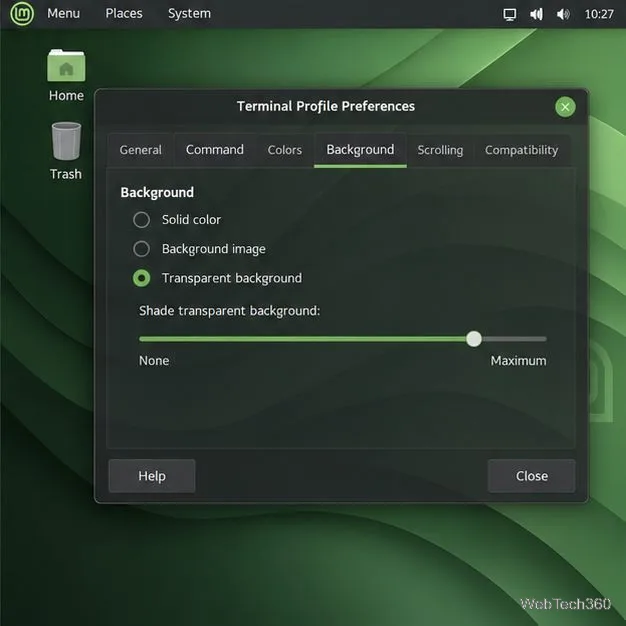Image resolution: width=626 pixels, height=626 pixels.
Task: Click the unfilled slider track near Maximum
Action: click(x=514, y=339)
